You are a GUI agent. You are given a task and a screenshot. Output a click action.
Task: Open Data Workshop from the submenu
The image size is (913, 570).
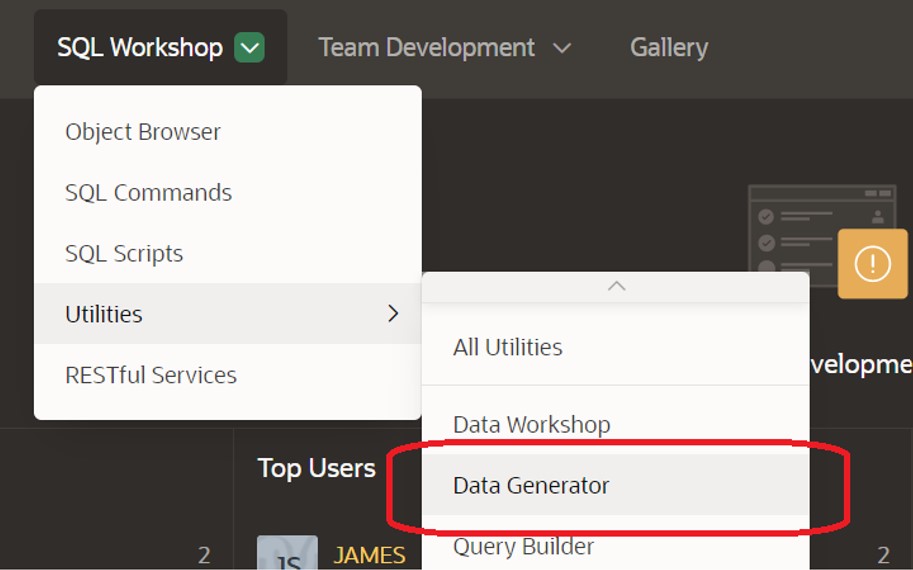[531, 424]
